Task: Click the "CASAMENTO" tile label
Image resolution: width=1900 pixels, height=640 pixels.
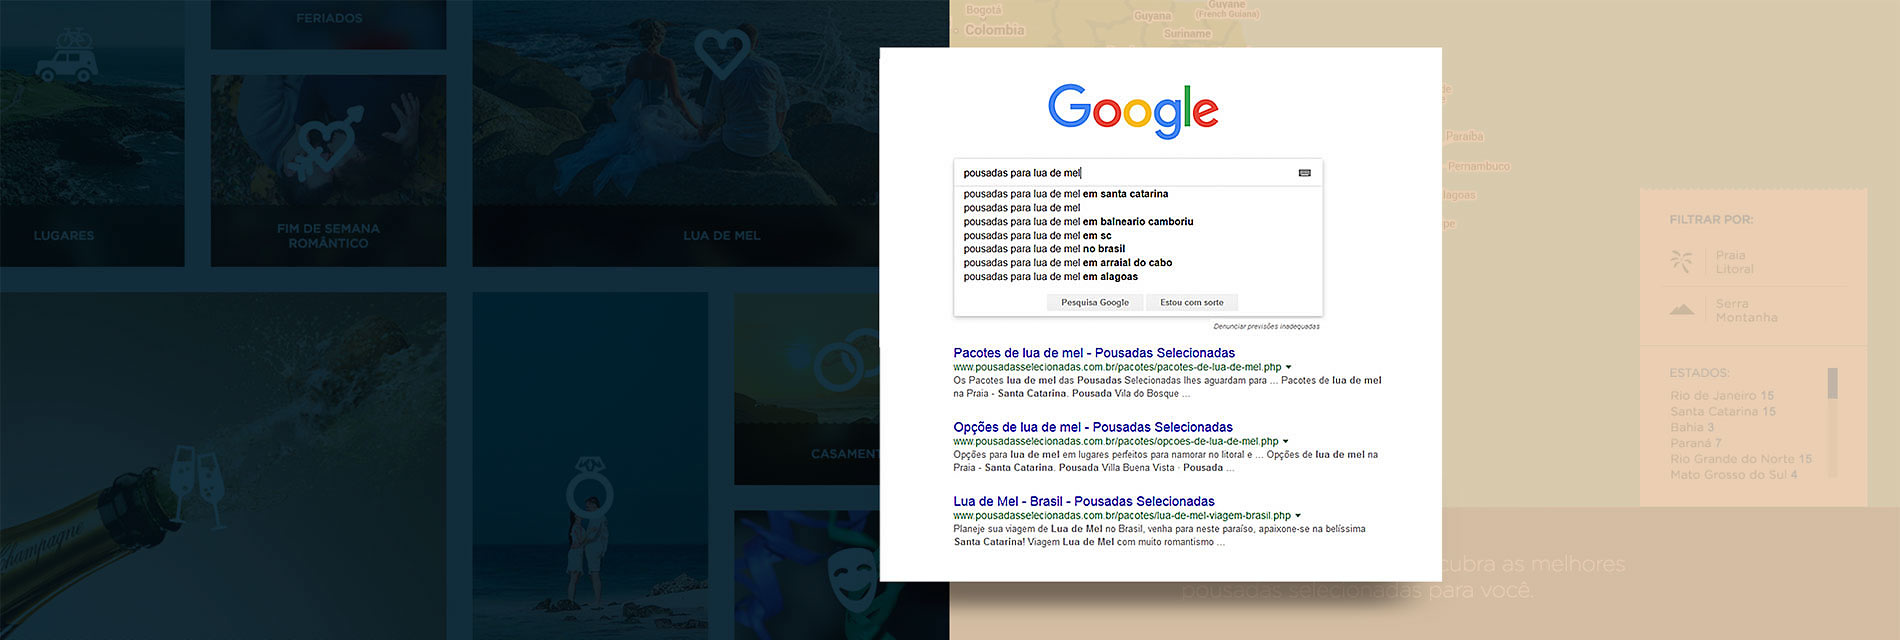Action: pos(845,454)
